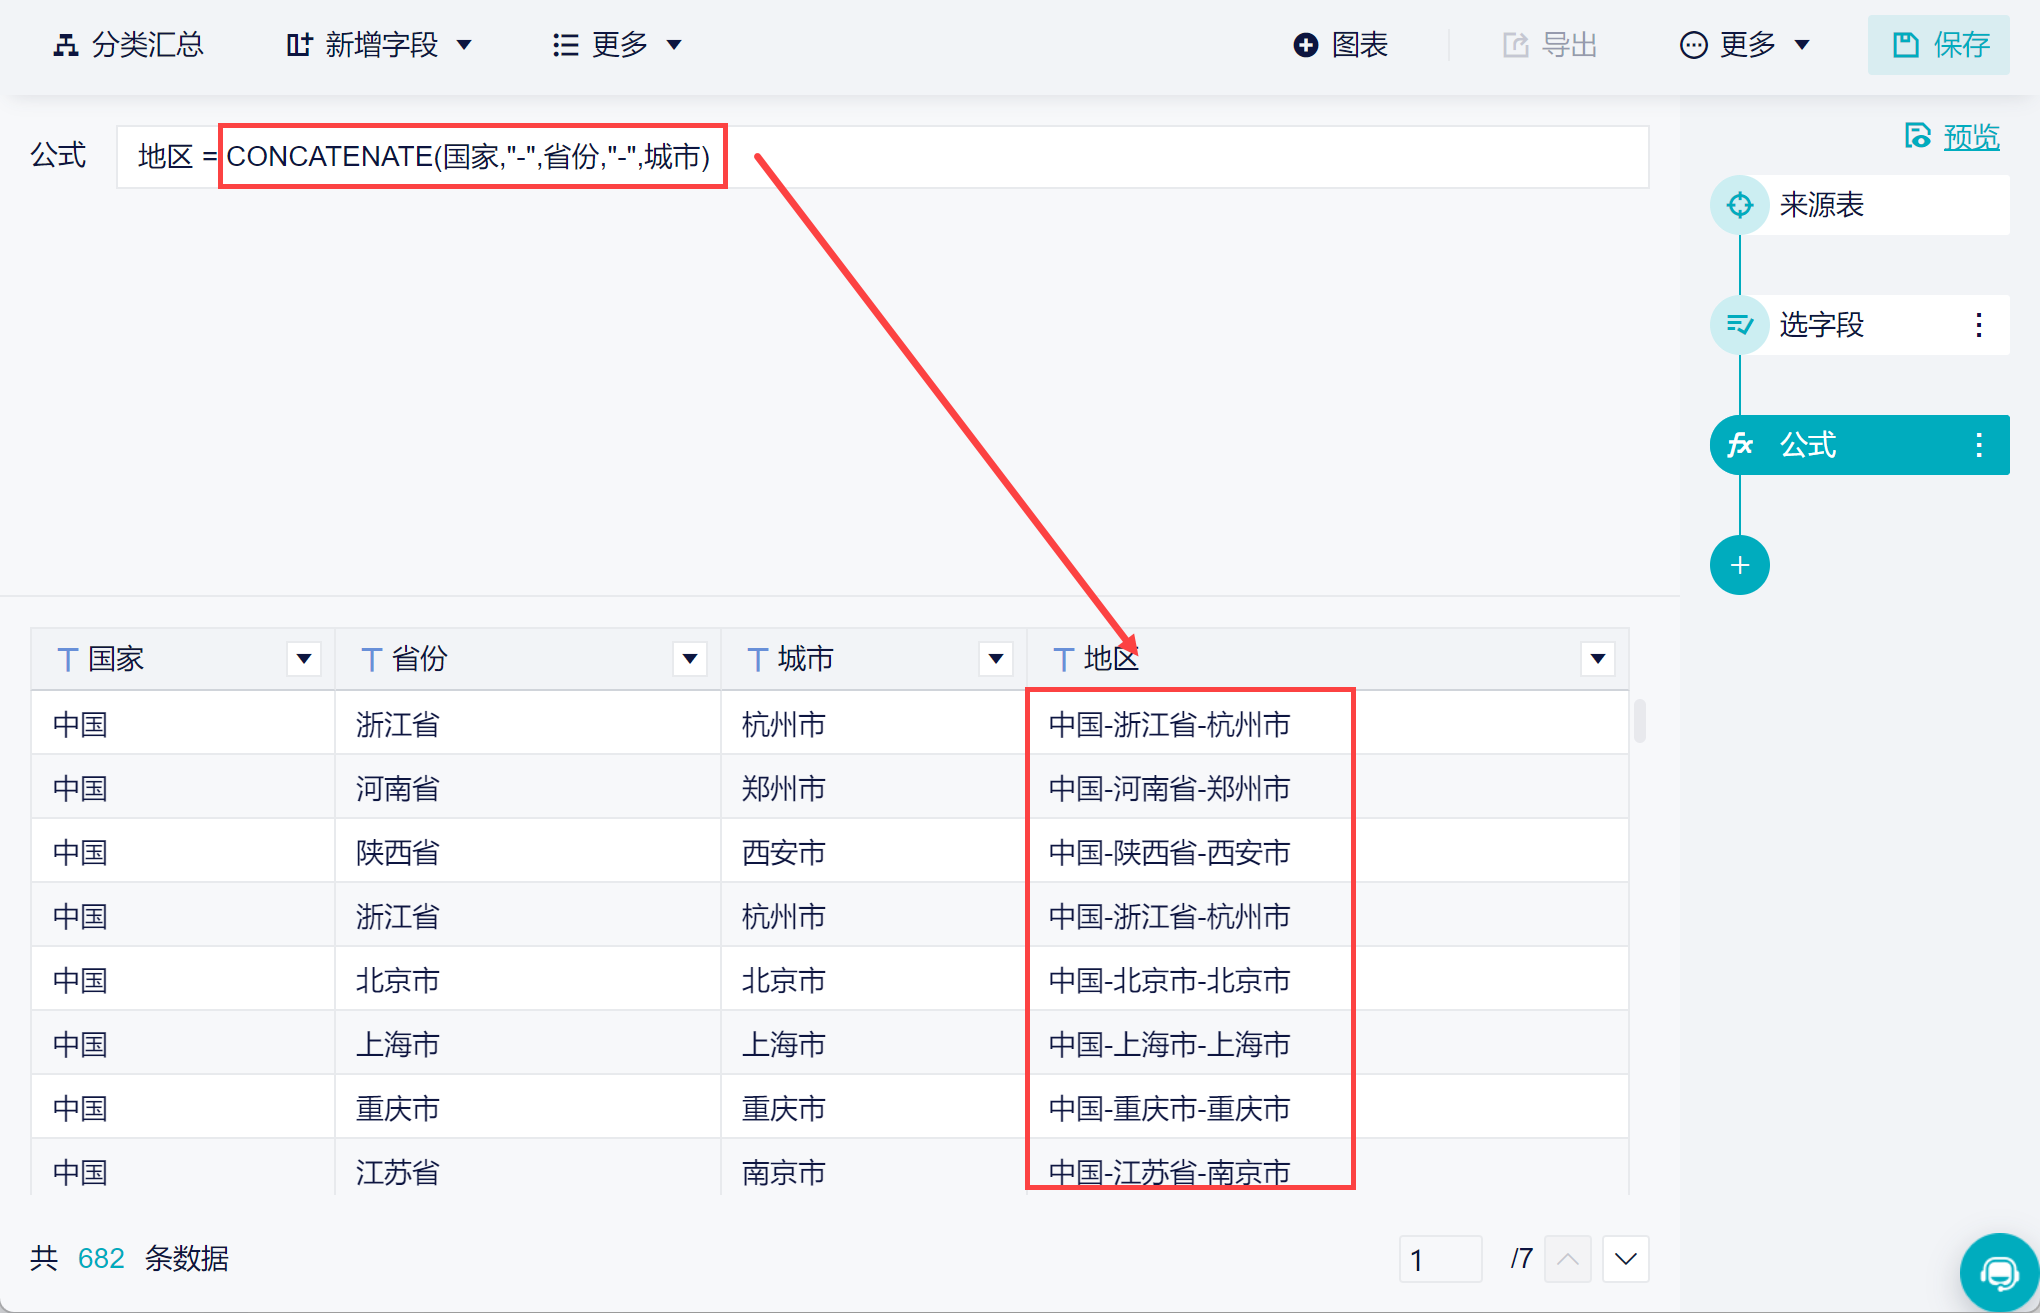This screenshot has height=1313, width=2040.
Task: Open the 预览 preview link
Action: [x=1970, y=137]
